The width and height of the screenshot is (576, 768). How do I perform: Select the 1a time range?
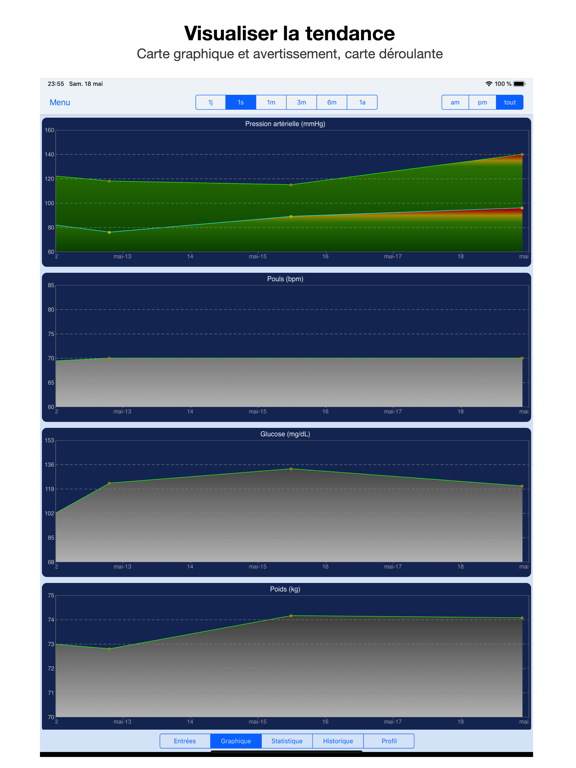362,102
